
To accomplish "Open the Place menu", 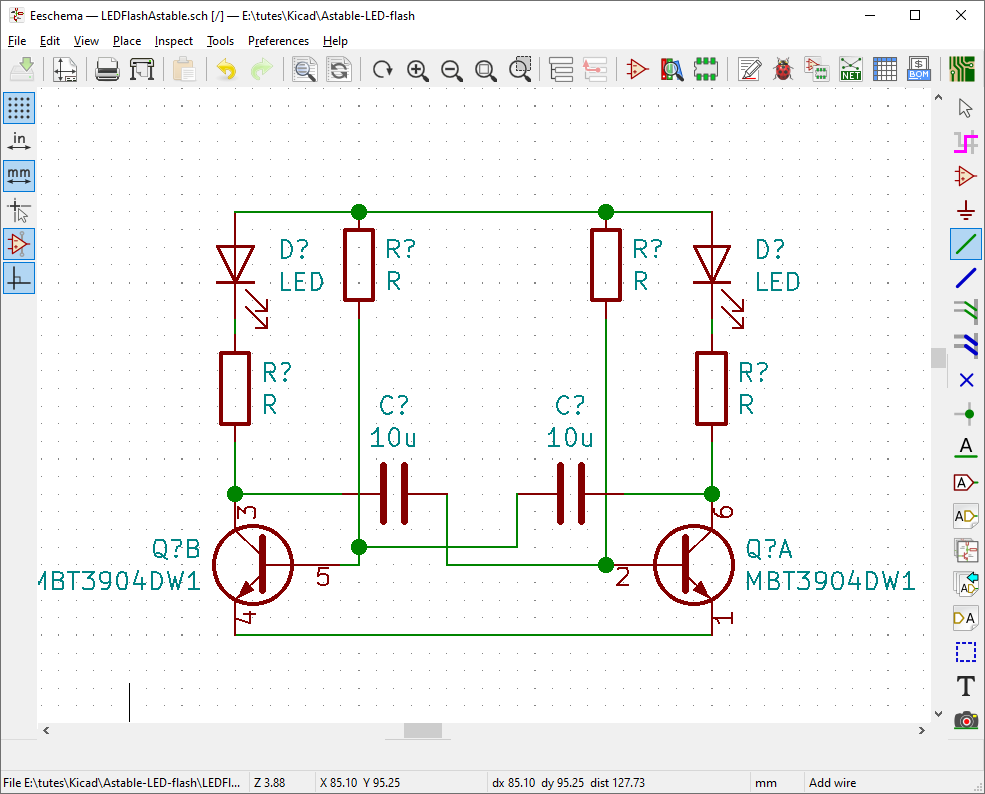I will point(126,41).
